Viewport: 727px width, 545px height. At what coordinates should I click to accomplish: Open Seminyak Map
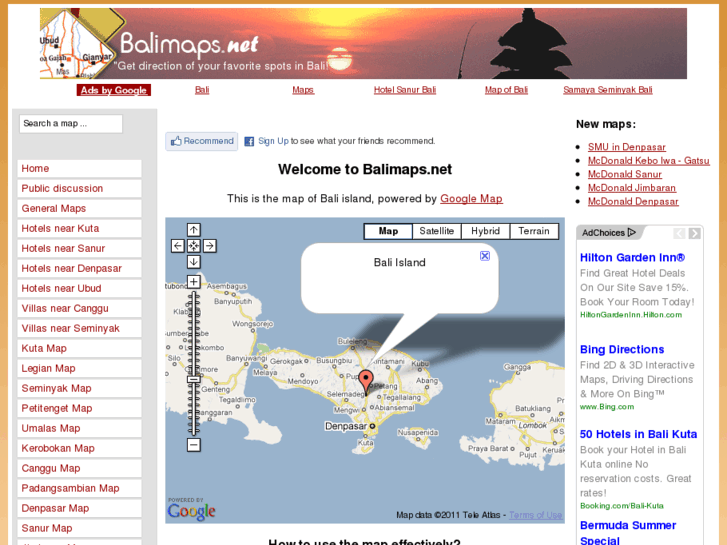pos(79,388)
